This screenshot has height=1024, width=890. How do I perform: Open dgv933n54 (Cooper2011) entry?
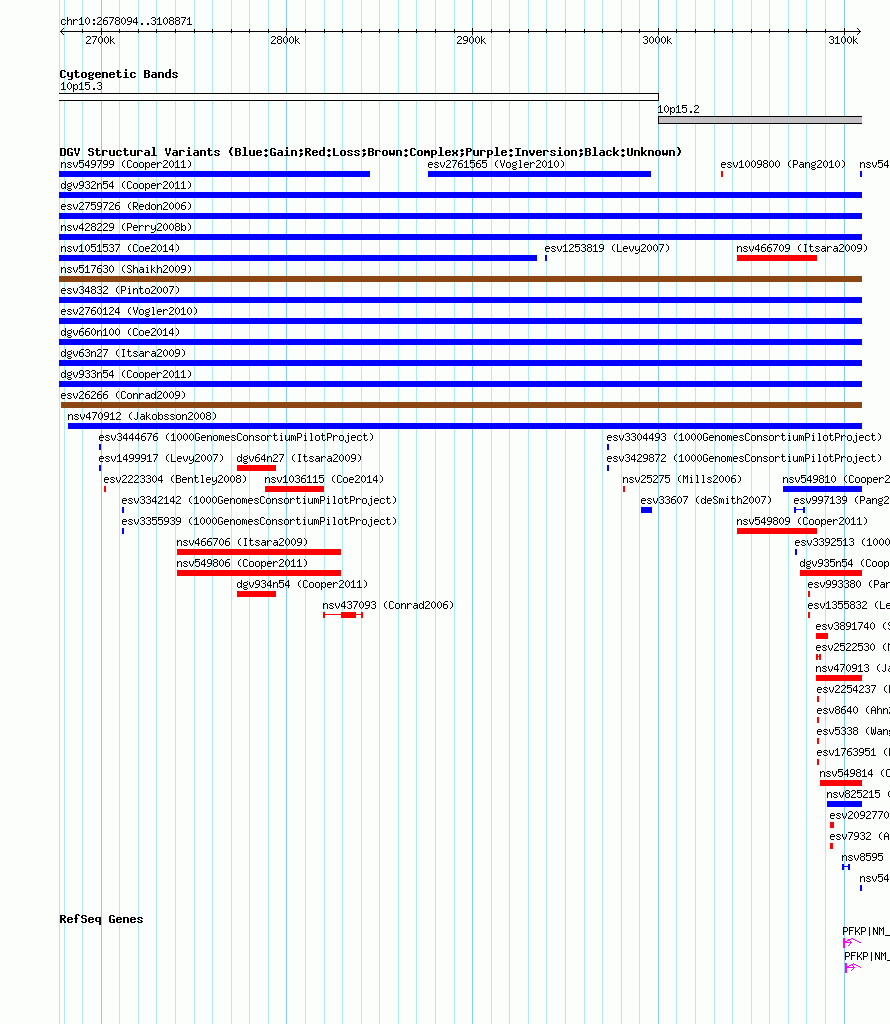point(126,374)
